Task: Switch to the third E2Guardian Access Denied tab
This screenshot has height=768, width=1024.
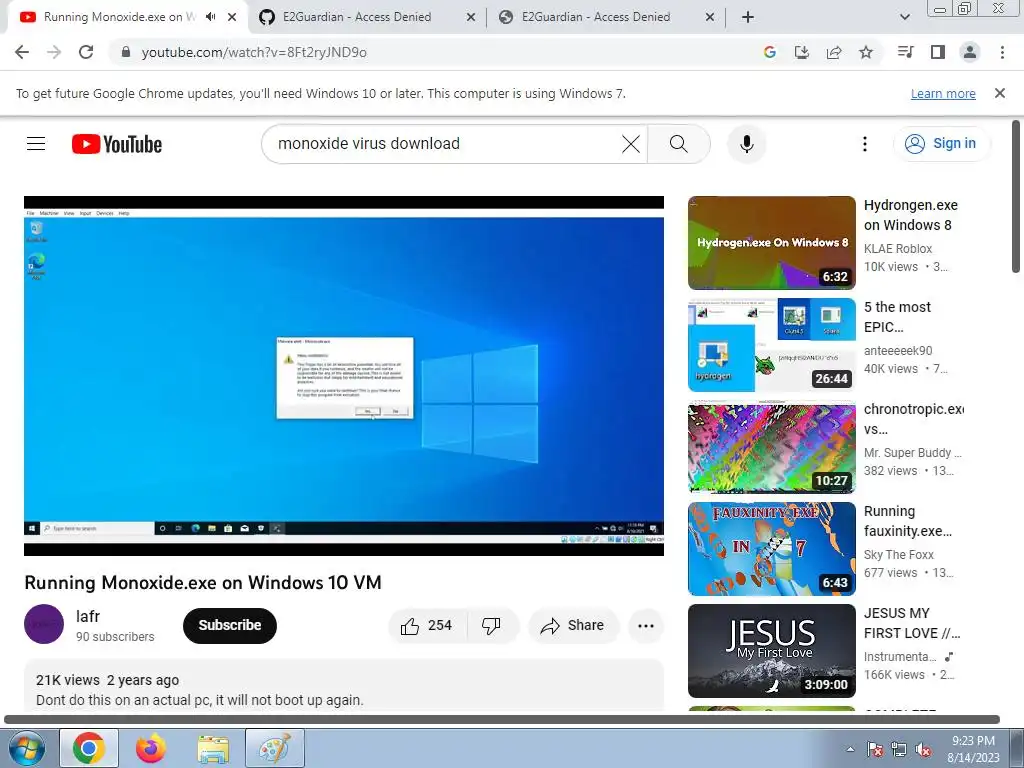Action: (606, 17)
